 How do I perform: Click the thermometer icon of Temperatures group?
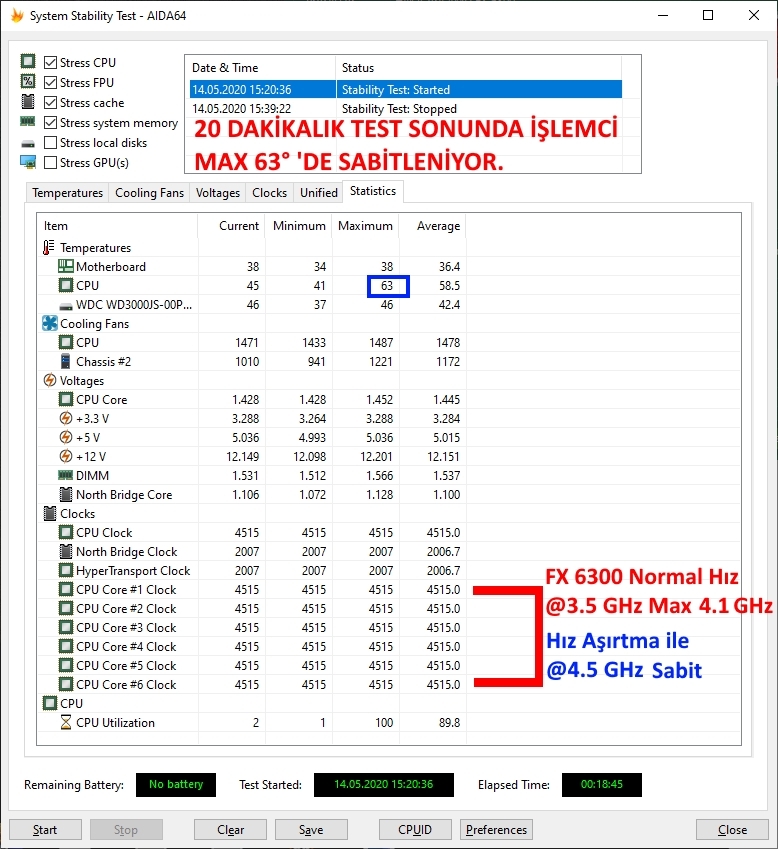tap(49, 247)
